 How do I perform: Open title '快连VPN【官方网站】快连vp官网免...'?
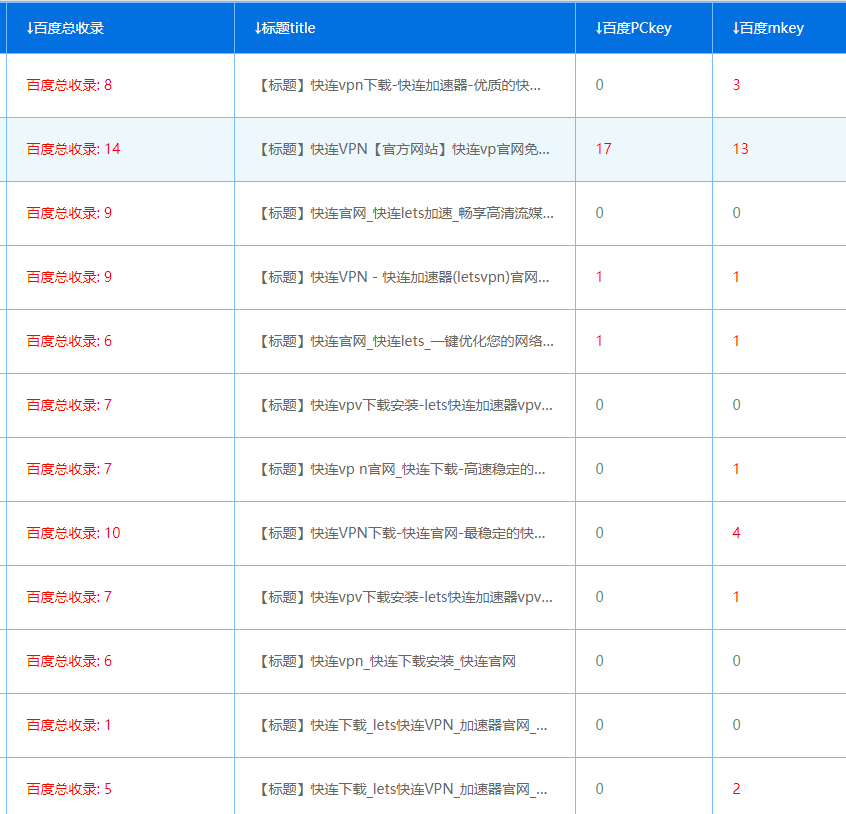(x=404, y=149)
